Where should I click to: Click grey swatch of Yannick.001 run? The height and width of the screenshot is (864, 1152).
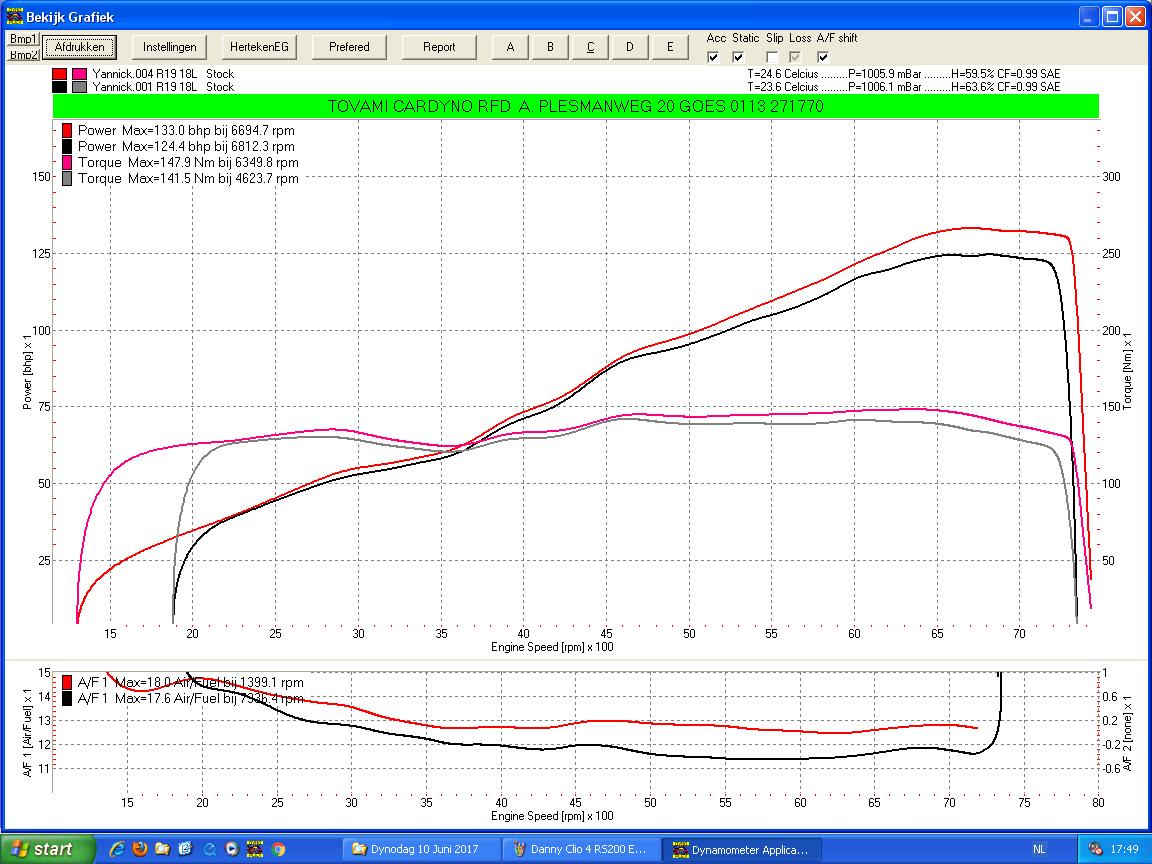pos(79,87)
